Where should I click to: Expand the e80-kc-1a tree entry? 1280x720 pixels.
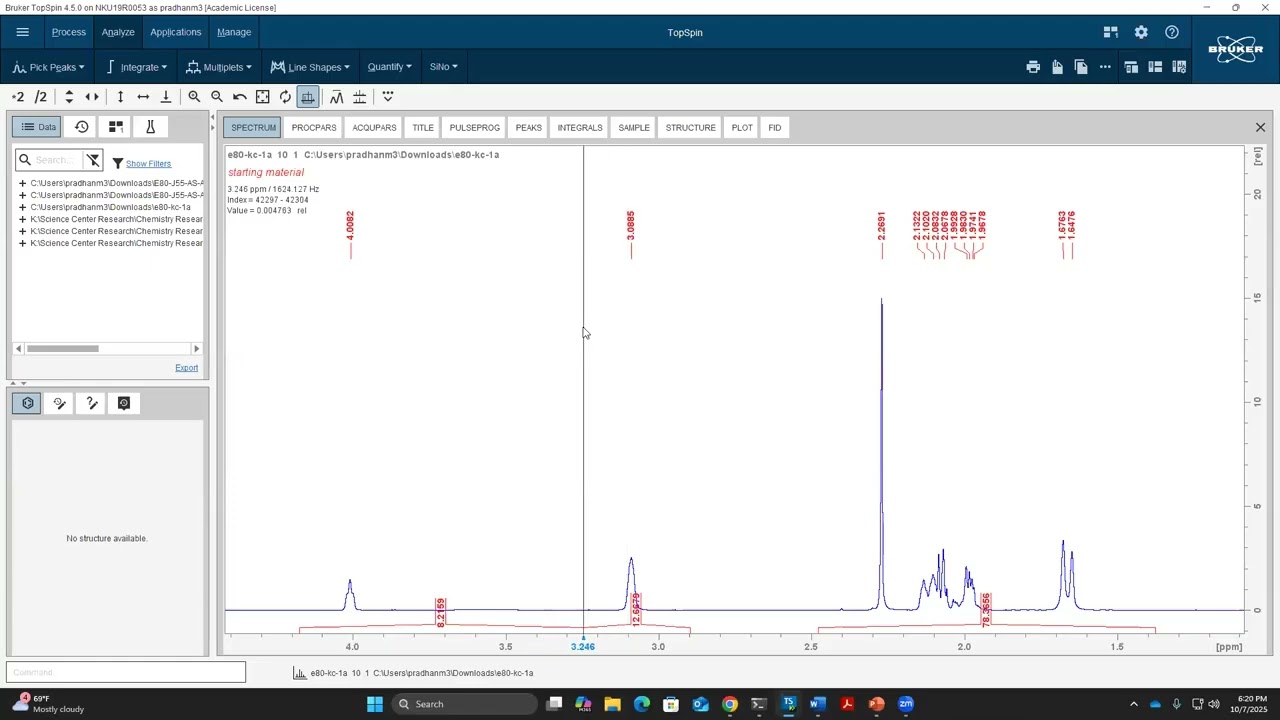(x=22, y=207)
